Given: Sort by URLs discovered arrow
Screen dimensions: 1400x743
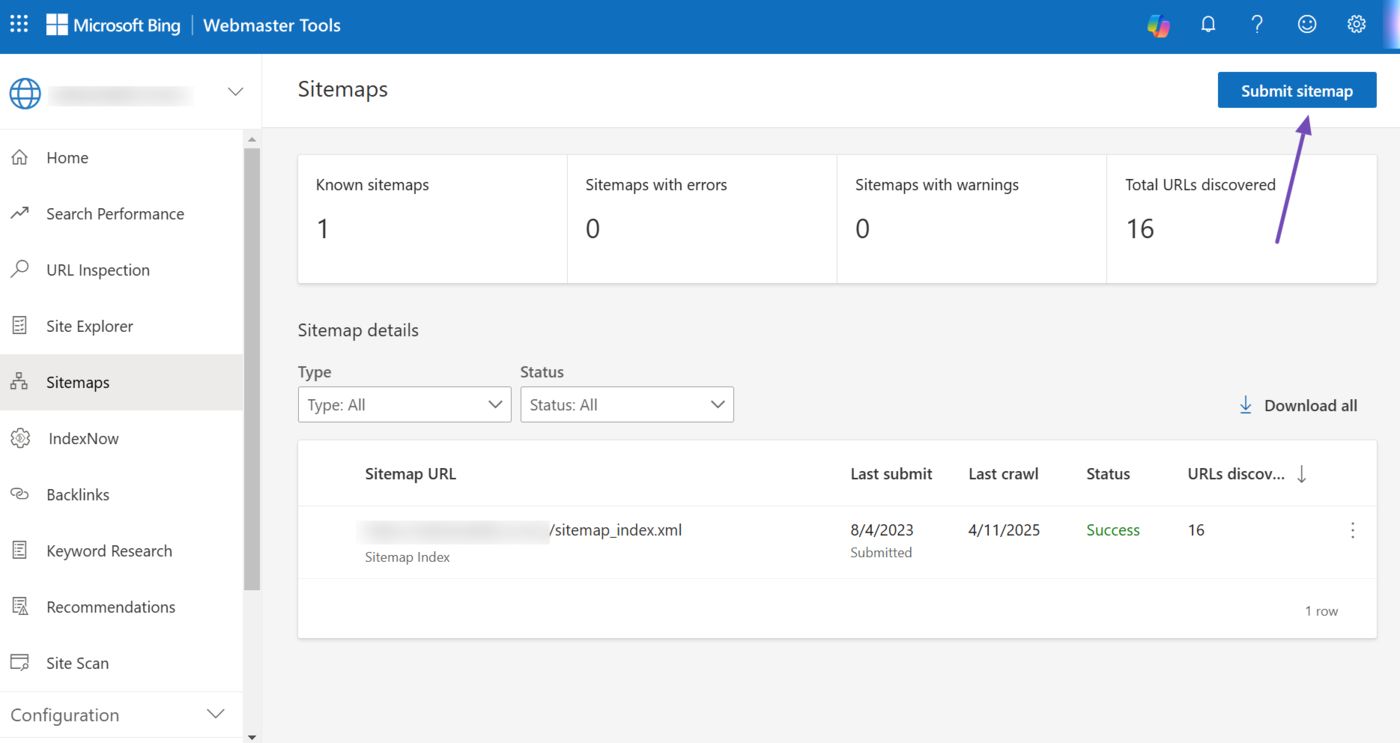Looking at the screenshot, I should pyautogui.click(x=1301, y=474).
